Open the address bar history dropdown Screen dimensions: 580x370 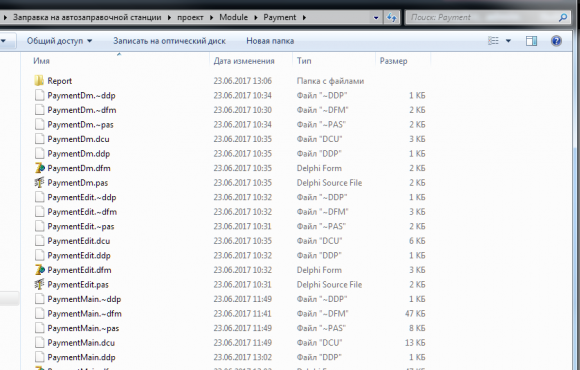376,17
